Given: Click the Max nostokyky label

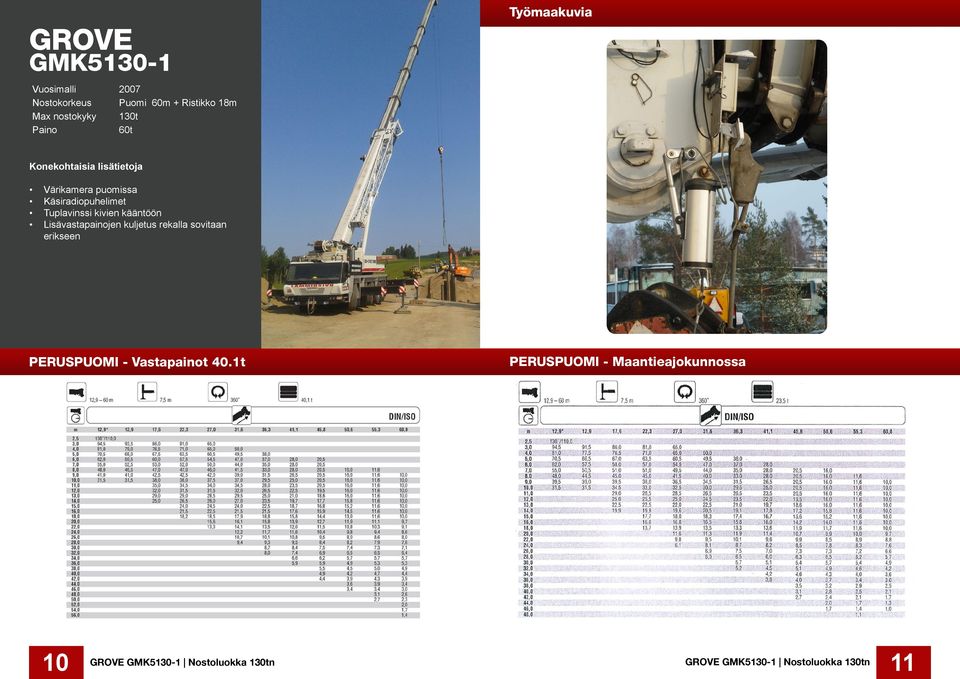Looking at the screenshot, I should pos(64,116).
